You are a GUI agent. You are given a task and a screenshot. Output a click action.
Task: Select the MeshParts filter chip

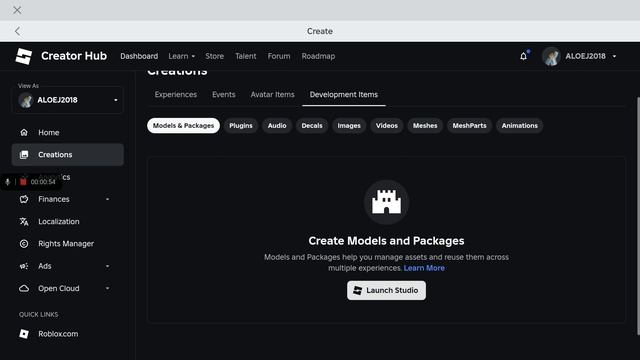(x=469, y=126)
